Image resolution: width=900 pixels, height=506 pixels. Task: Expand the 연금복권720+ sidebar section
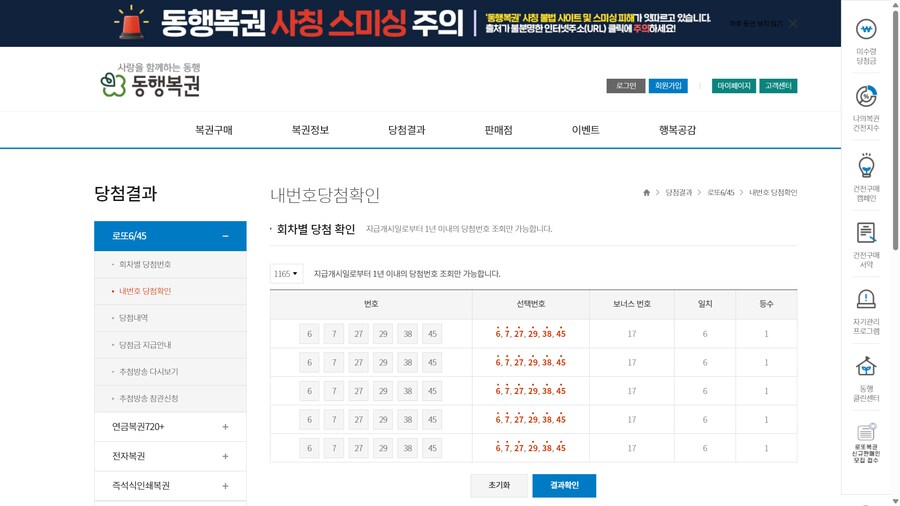pyautogui.click(x=225, y=427)
